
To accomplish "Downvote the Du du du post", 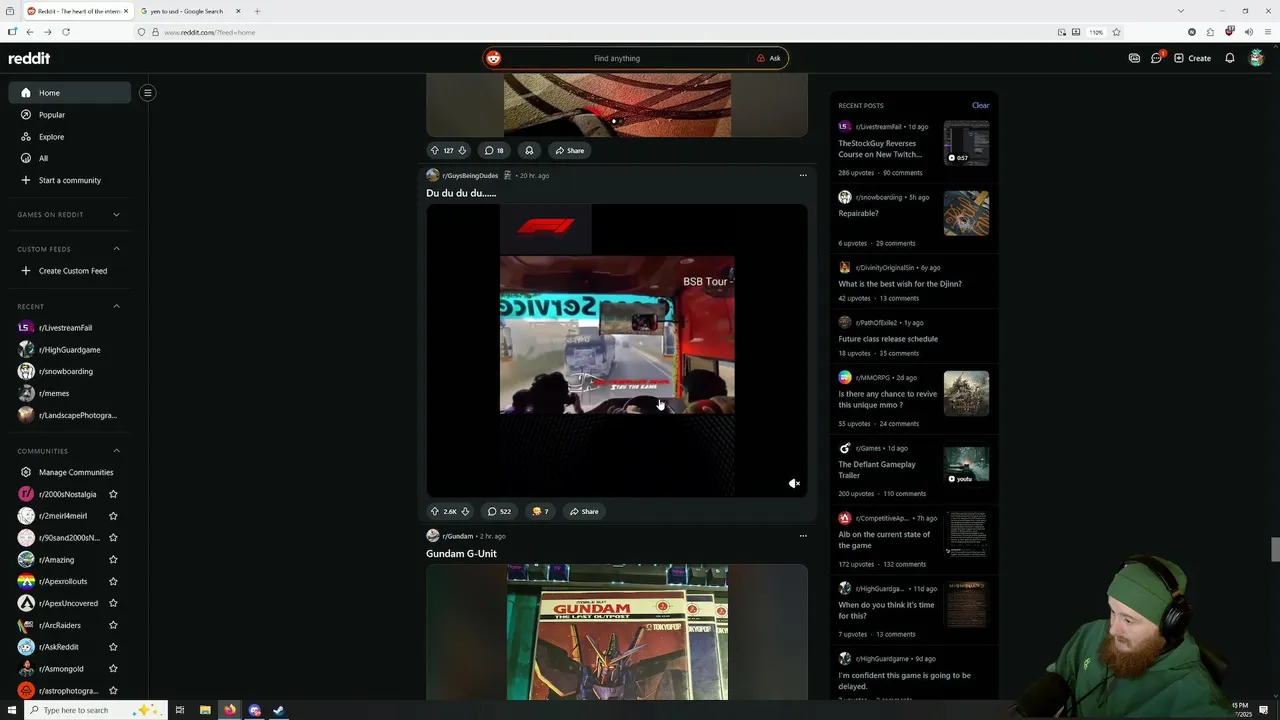I will (x=465, y=511).
